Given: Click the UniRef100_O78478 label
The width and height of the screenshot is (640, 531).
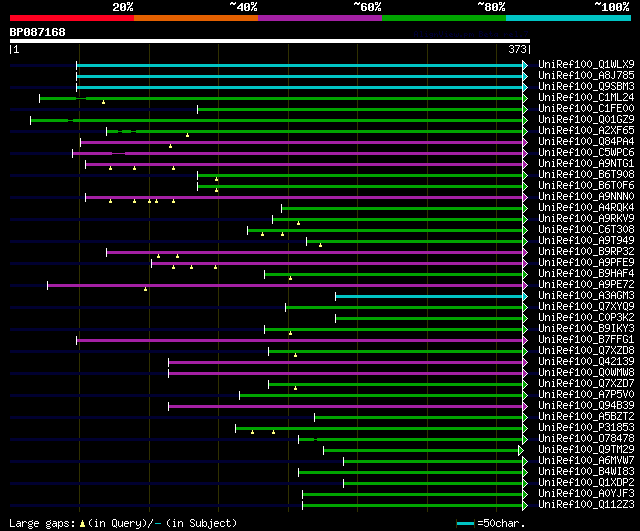Looking at the screenshot, I should pyautogui.click(x=586, y=439).
